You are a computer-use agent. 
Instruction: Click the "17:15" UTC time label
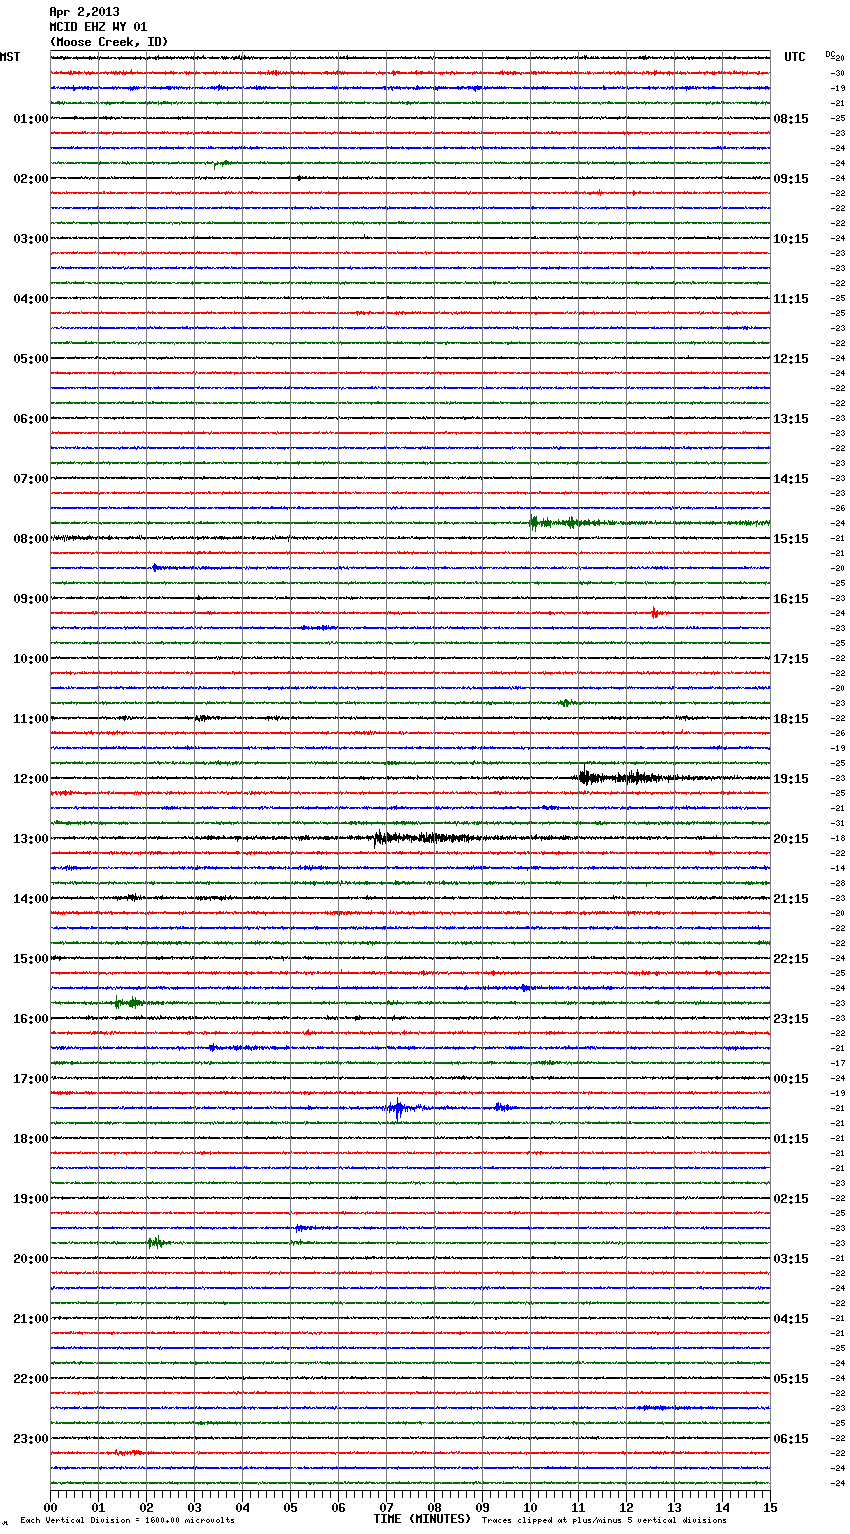click(791, 659)
